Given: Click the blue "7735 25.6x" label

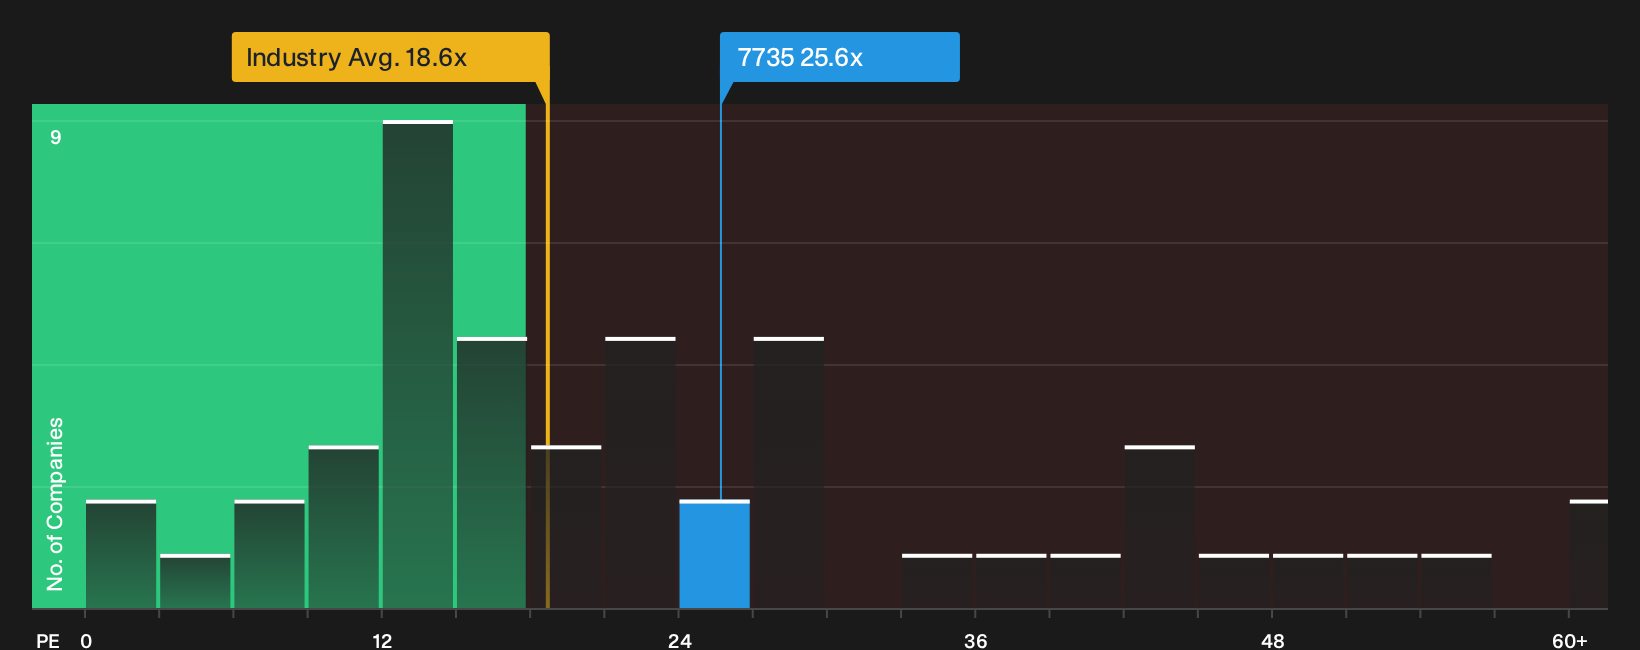Looking at the screenshot, I should pos(839,57).
